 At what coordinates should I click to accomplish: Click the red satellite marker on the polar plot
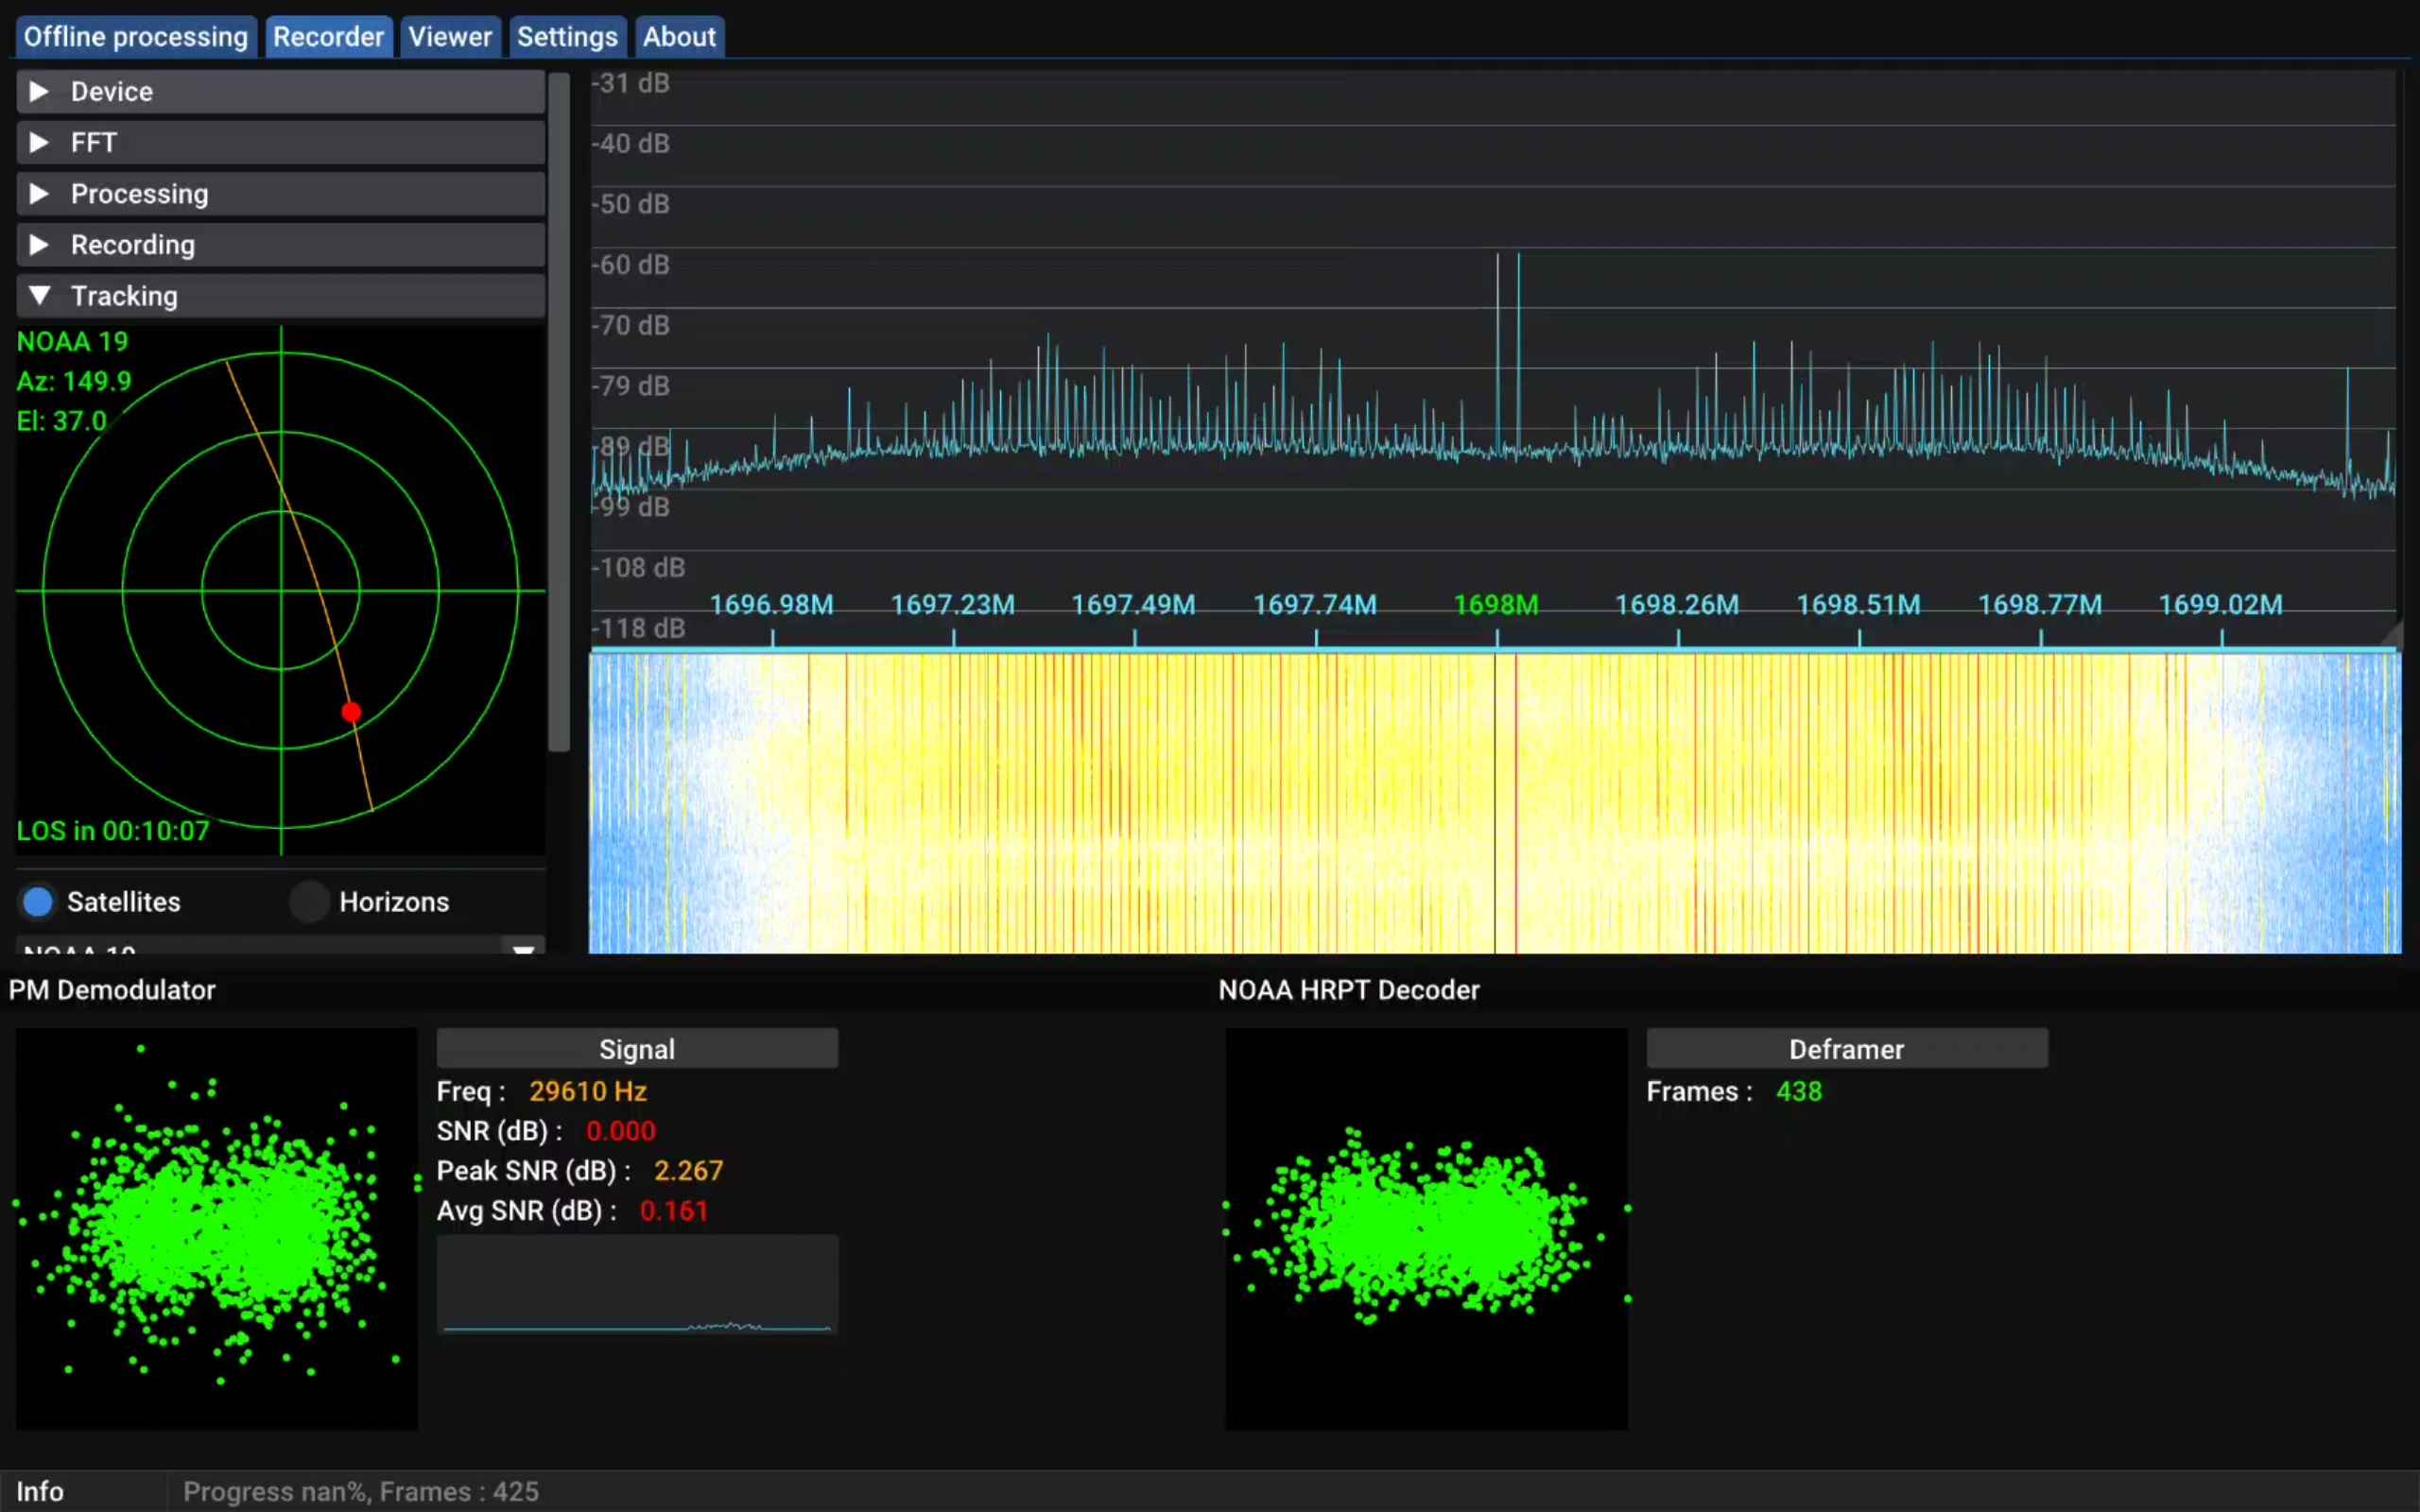point(351,711)
